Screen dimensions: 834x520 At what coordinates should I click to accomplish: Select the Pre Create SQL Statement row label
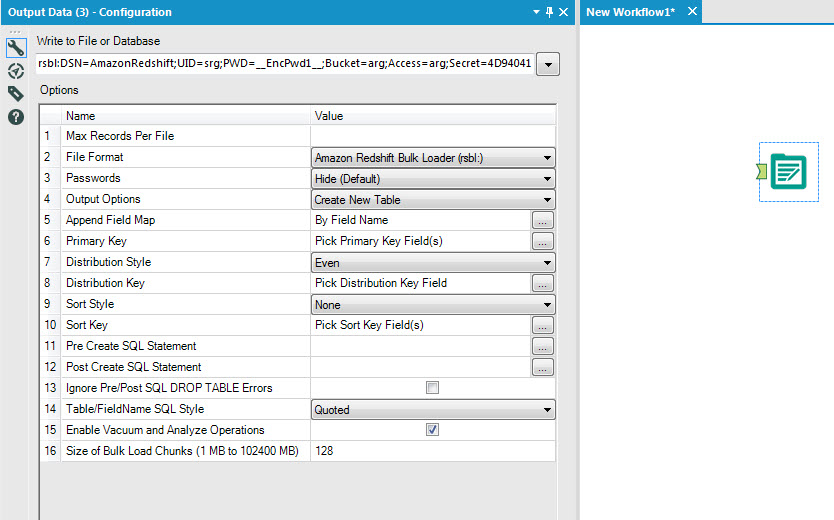pos(131,346)
